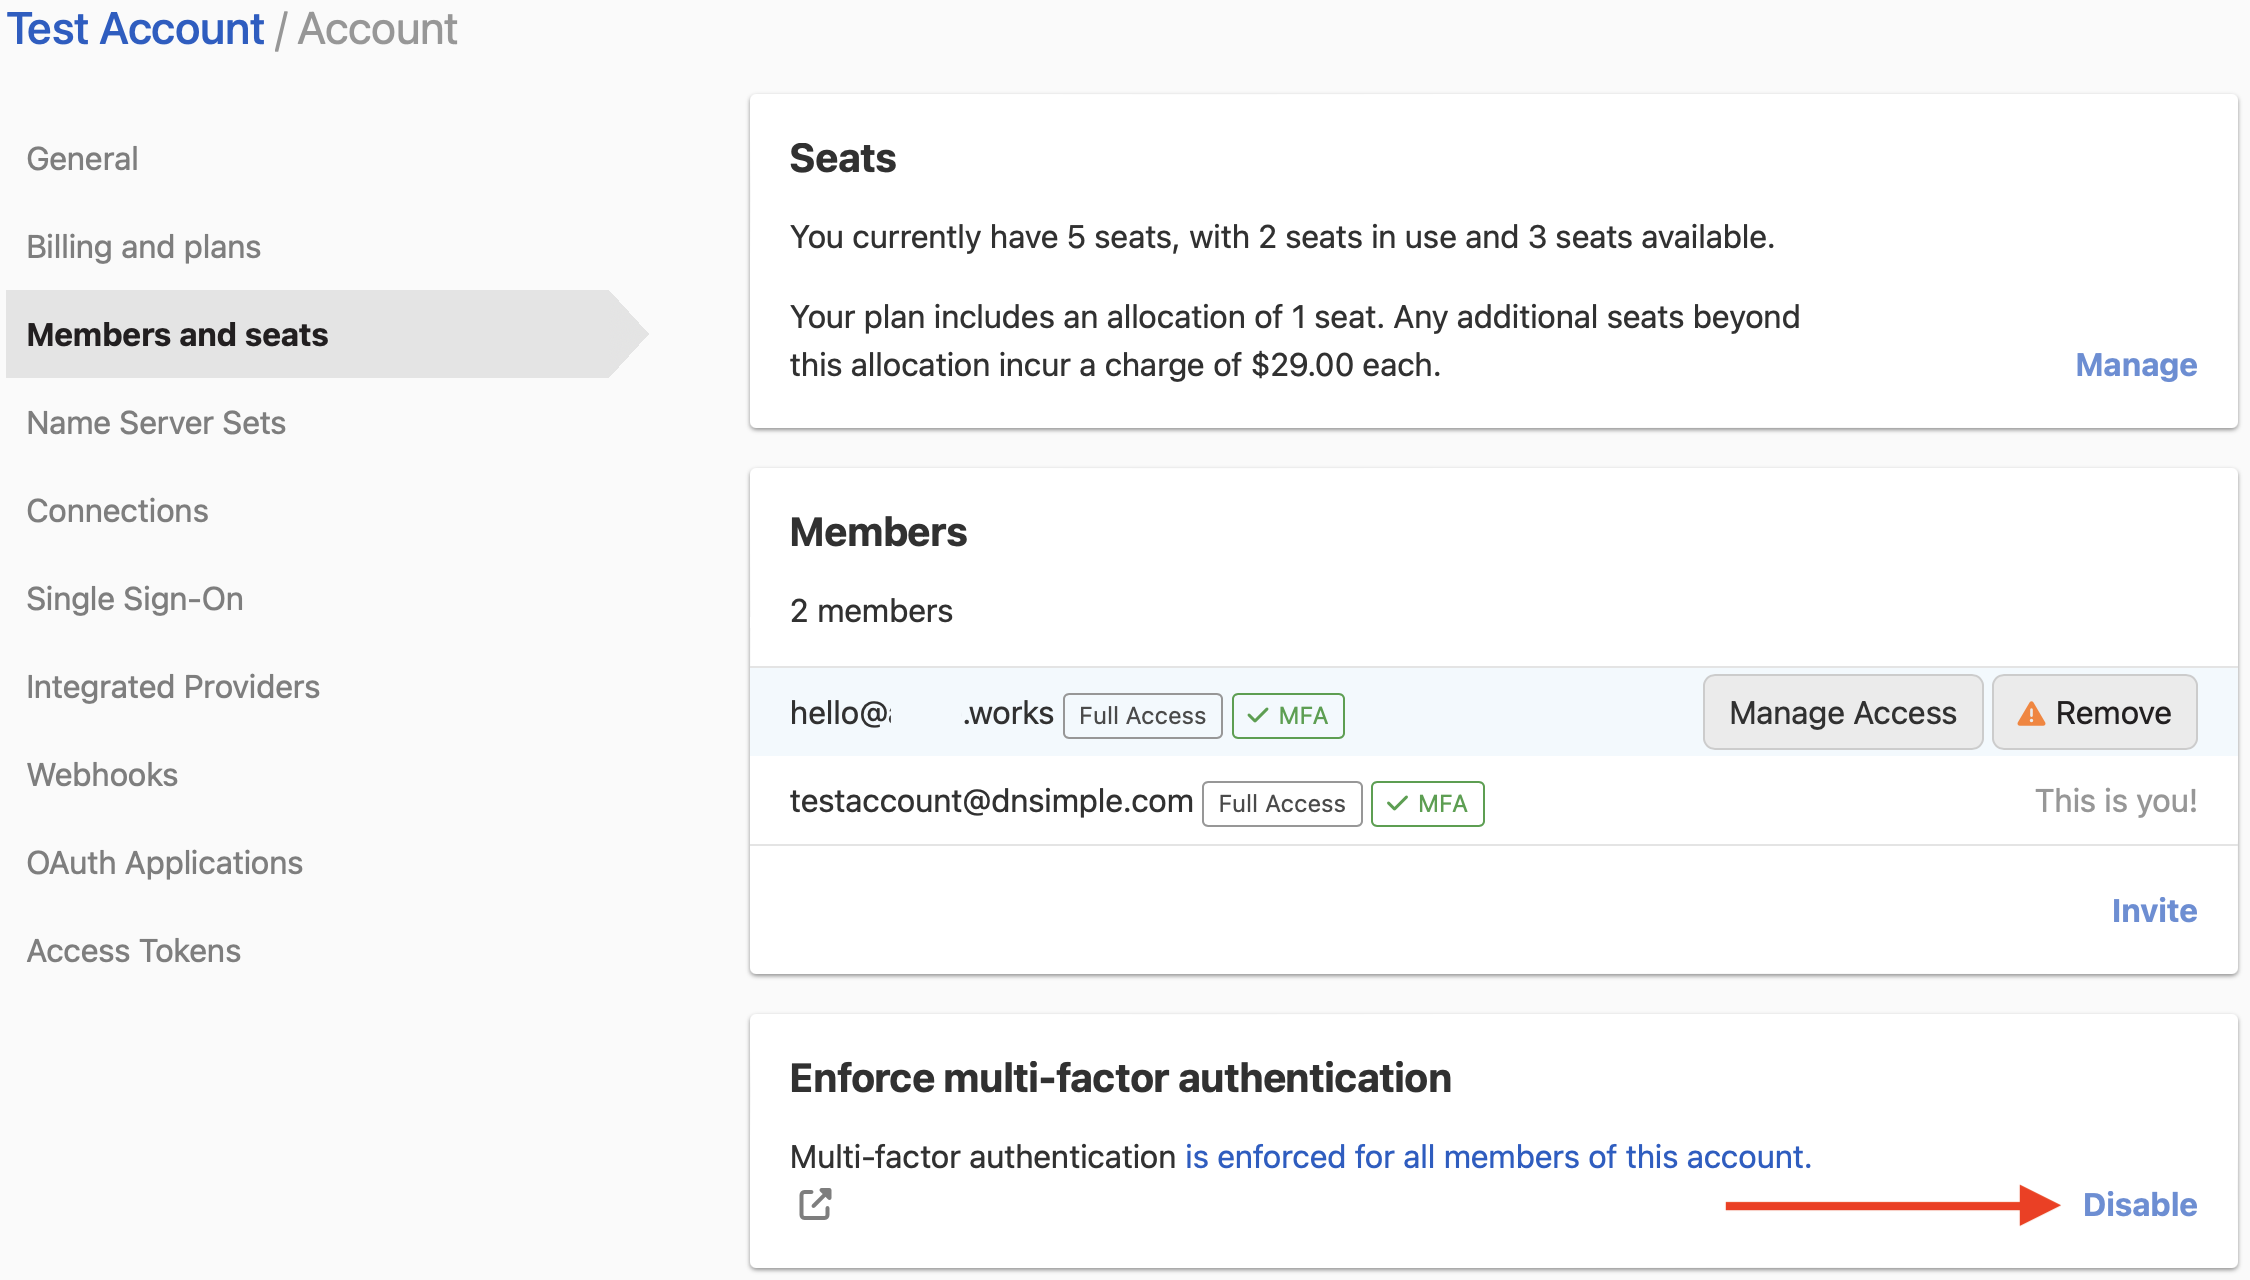Image resolution: width=2250 pixels, height=1280 pixels.
Task: Click Invite to add a new member
Action: pos(2154,910)
